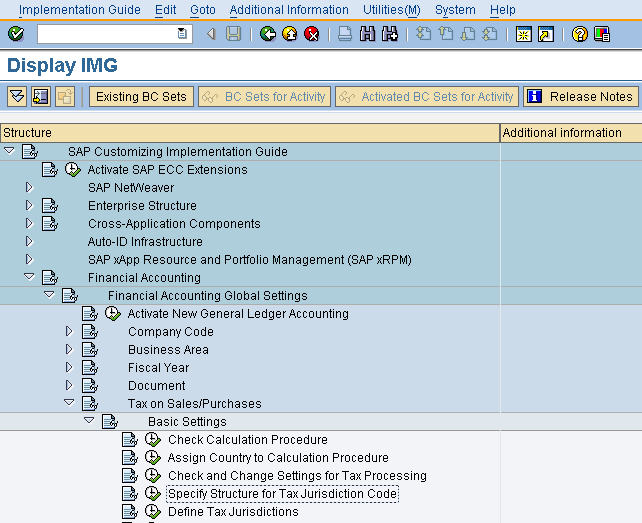Expand the Cross-Application Components node

29,223
